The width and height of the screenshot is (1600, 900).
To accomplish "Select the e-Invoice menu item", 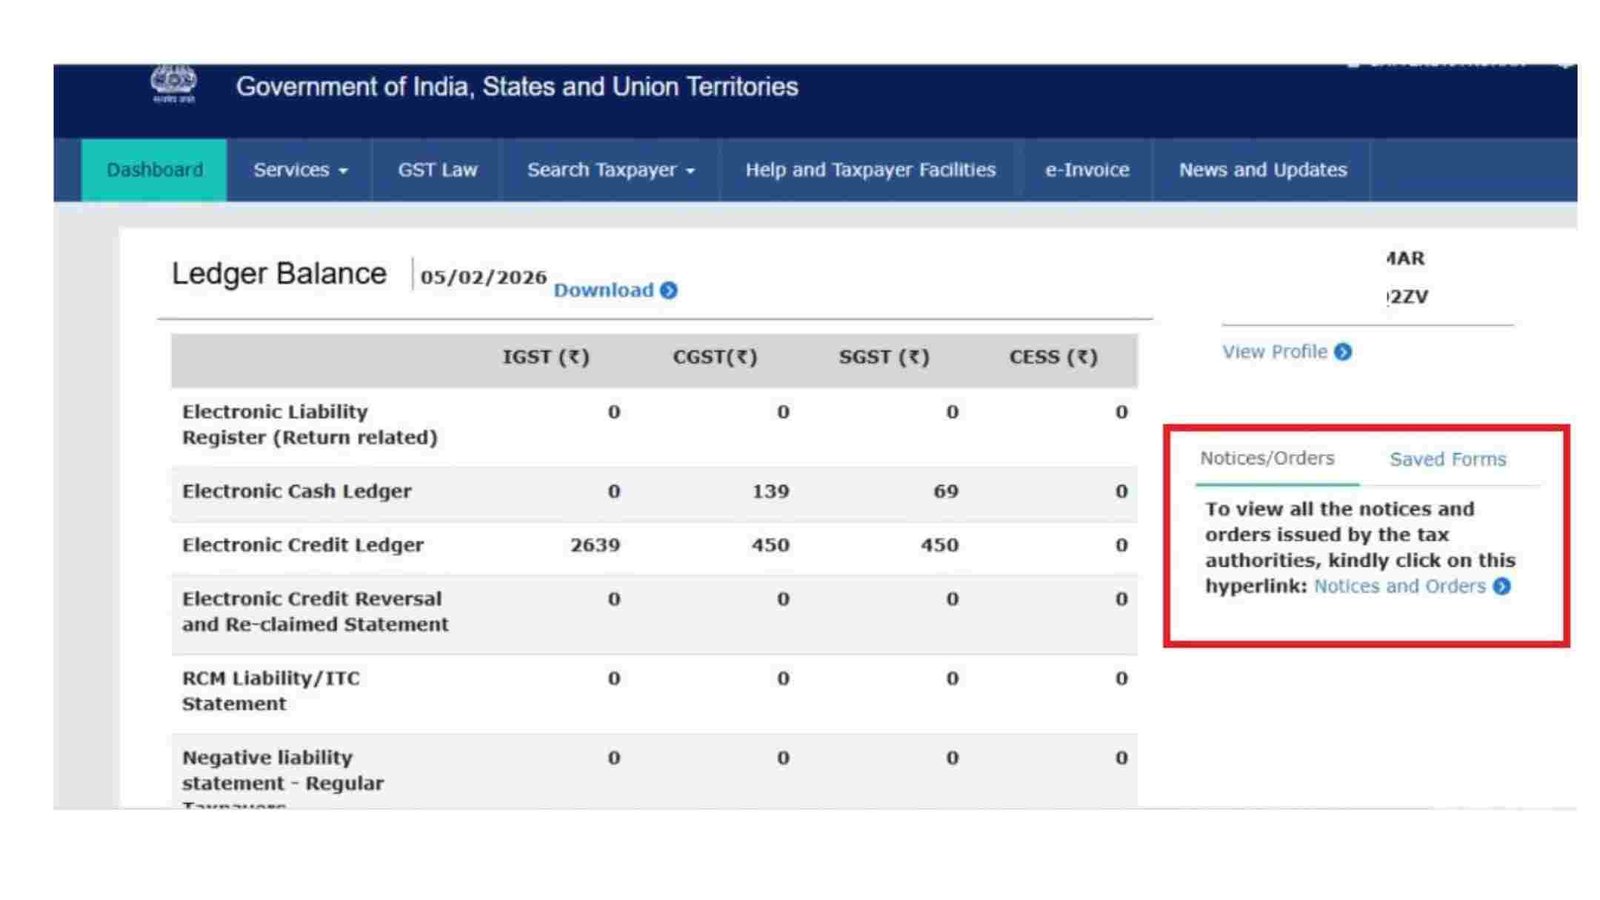I will pos(1087,170).
